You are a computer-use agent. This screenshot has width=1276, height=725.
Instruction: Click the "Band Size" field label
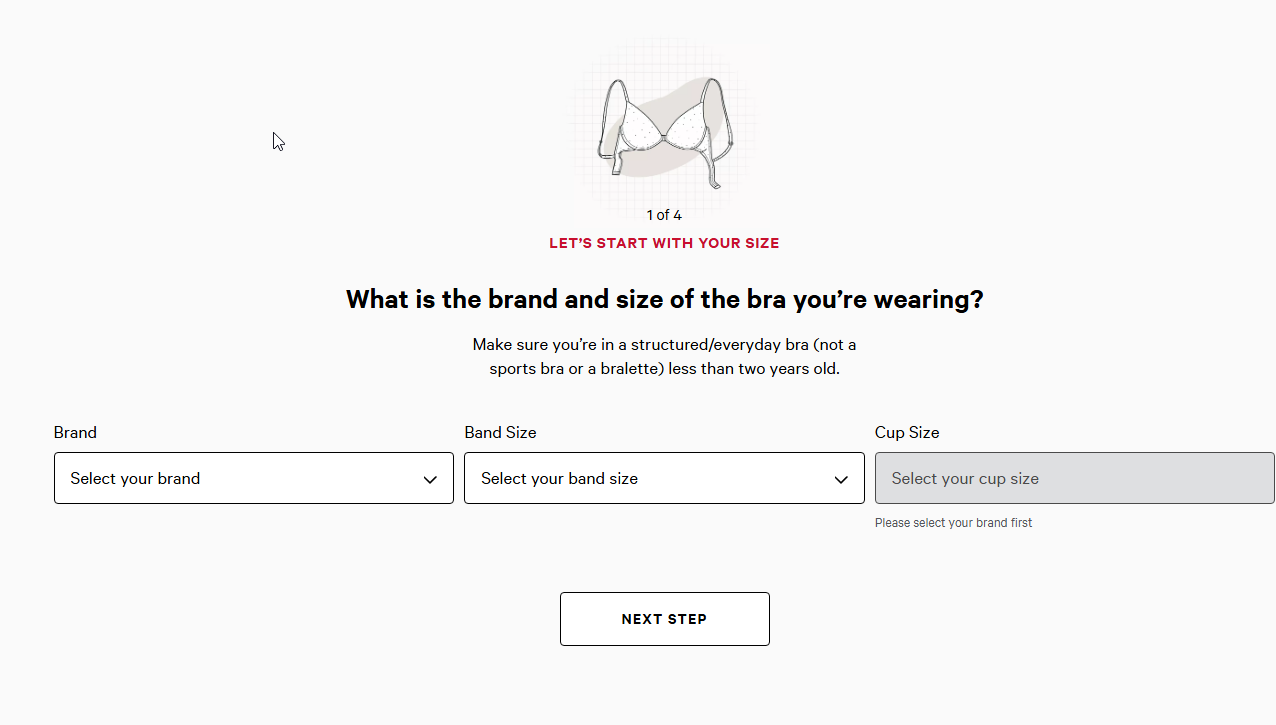coord(500,433)
